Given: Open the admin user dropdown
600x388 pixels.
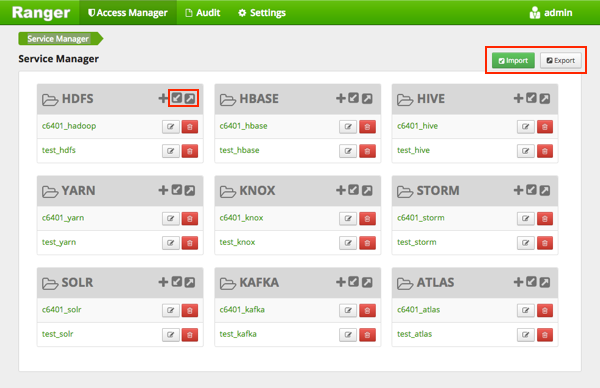Looking at the screenshot, I should click(551, 13).
